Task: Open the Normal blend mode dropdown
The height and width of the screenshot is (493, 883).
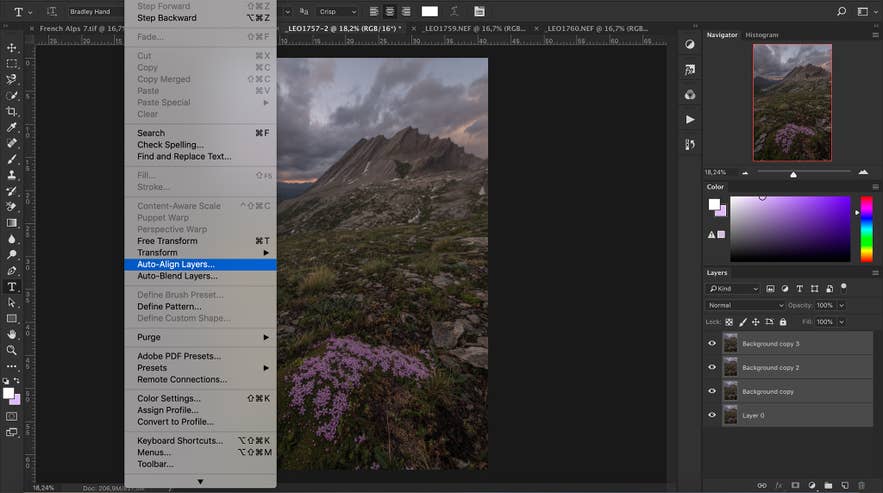Action: (x=746, y=305)
